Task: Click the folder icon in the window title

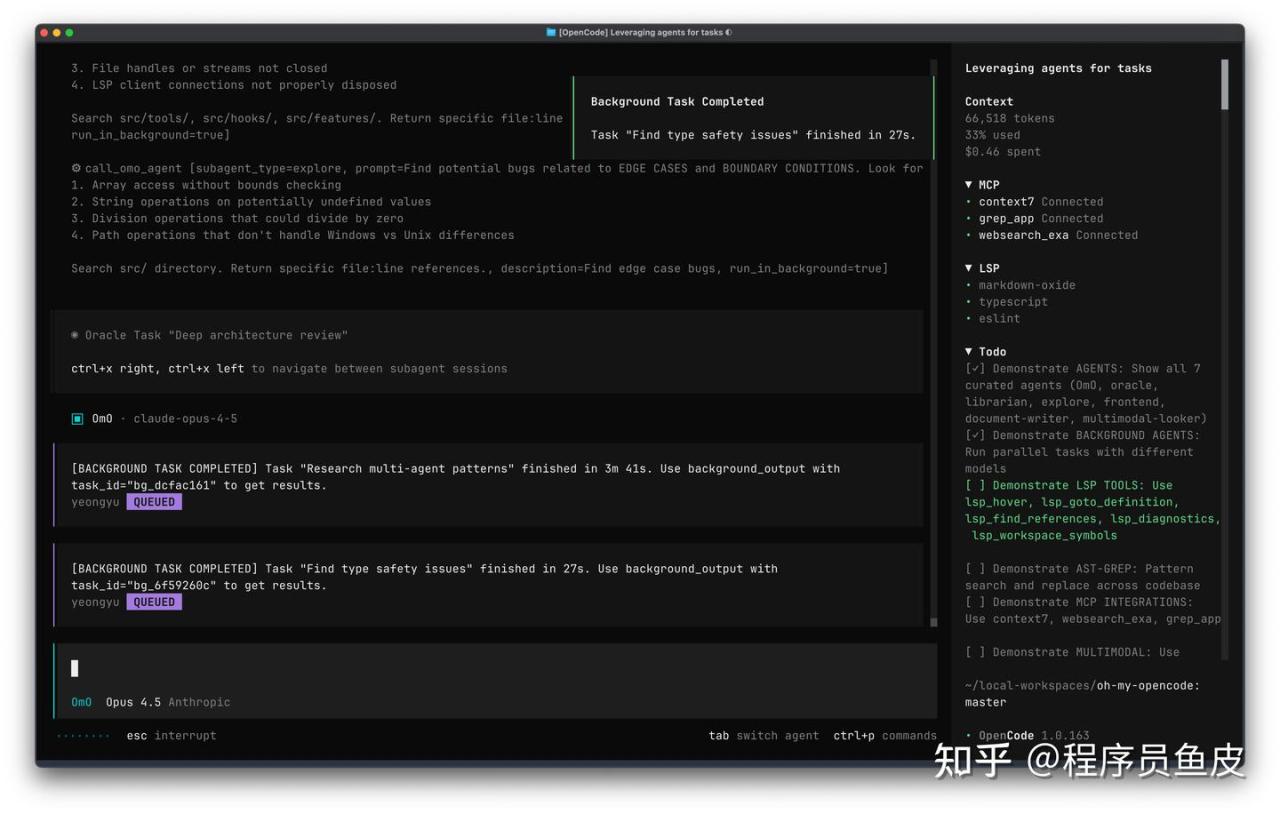Action: click(x=551, y=32)
